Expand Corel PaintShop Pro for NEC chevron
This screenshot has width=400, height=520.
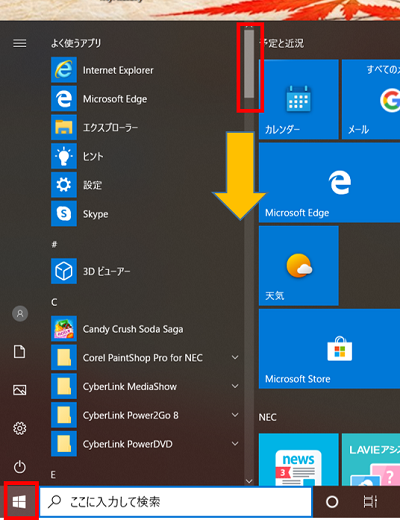(x=235, y=357)
